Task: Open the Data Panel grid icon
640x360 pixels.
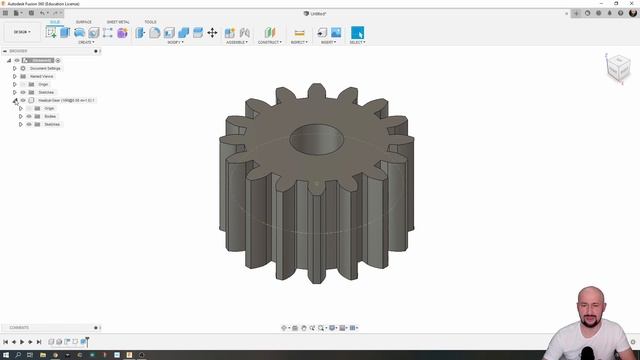Action: 5,13
